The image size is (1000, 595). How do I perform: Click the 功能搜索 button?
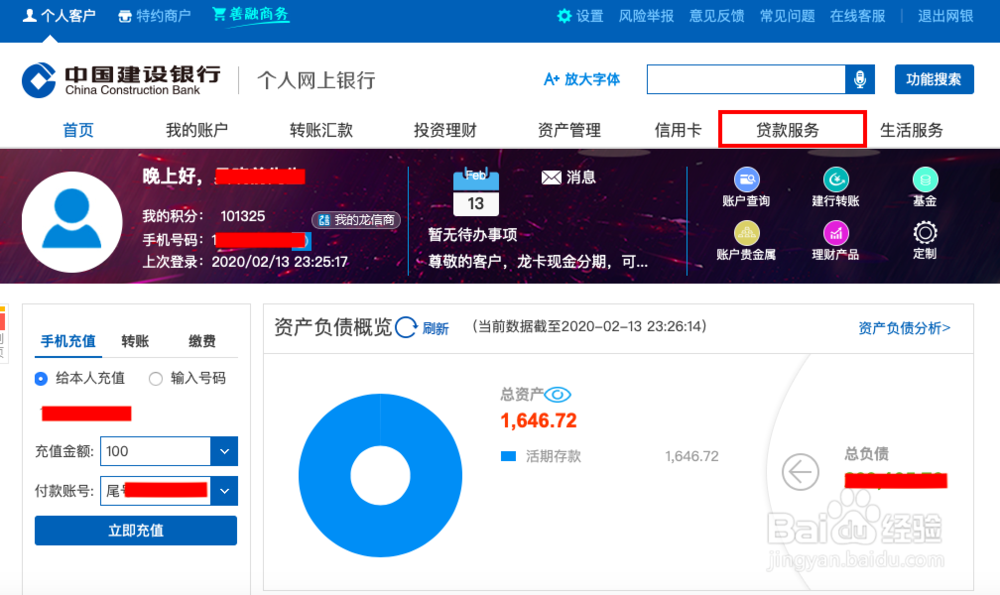(934, 79)
